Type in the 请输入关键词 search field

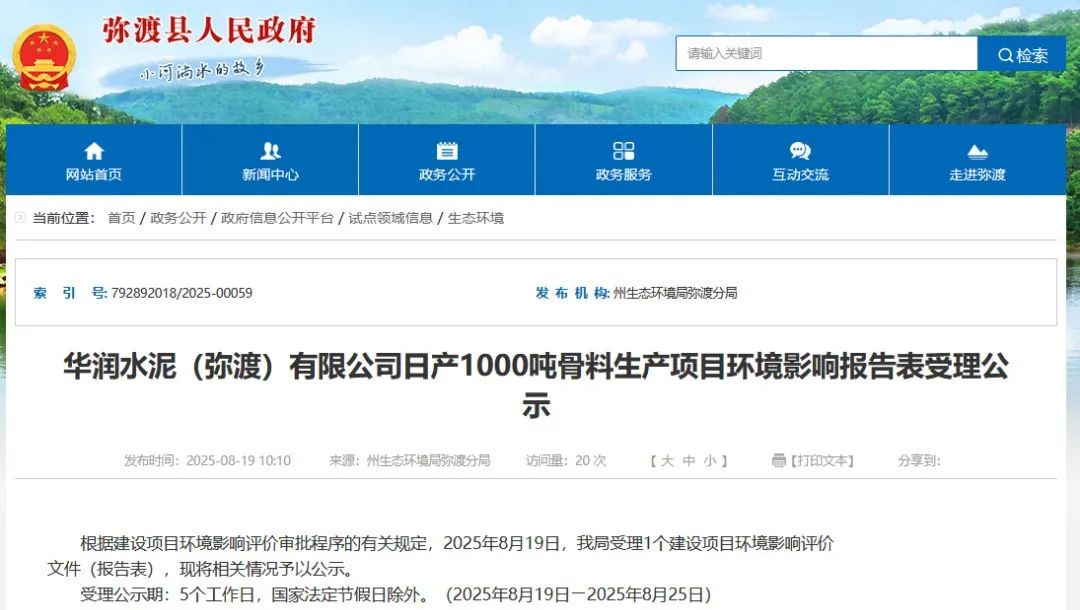825,54
